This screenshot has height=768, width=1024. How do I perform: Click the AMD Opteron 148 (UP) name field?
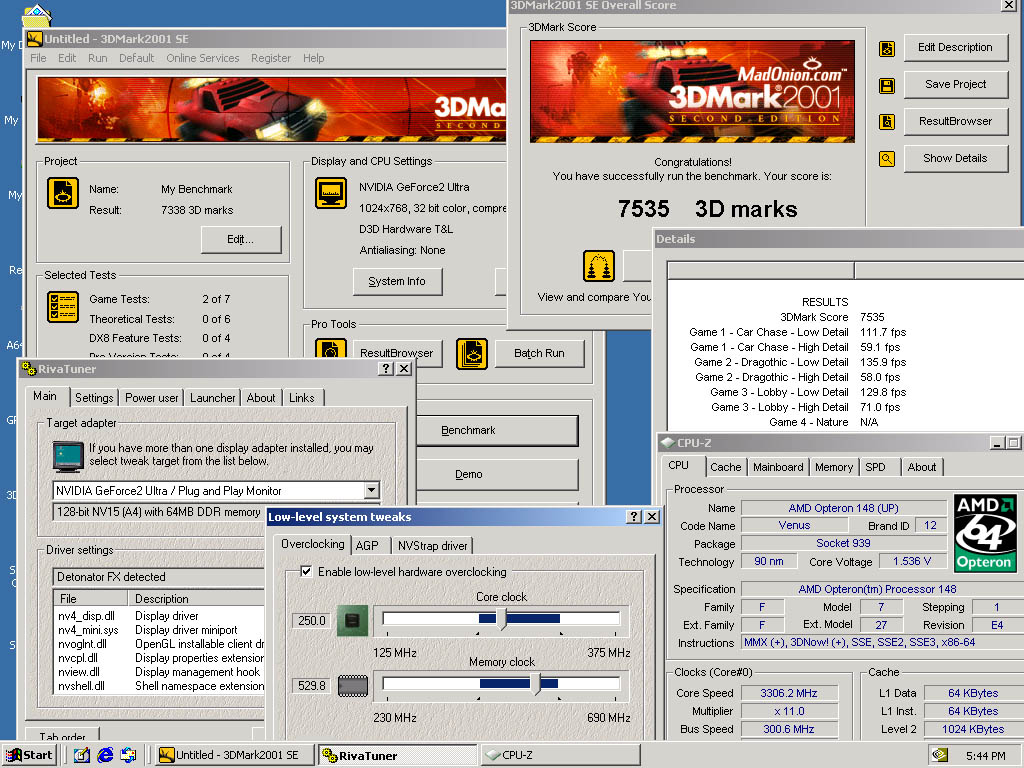pyautogui.click(x=844, y=507)
